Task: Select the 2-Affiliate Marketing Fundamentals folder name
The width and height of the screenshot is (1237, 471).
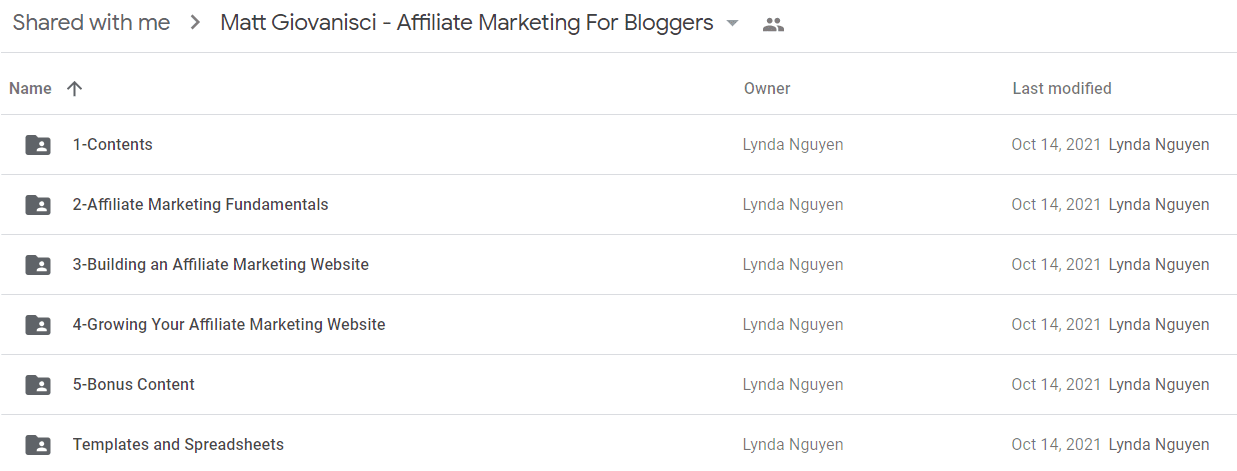Action: pos(200,204)
